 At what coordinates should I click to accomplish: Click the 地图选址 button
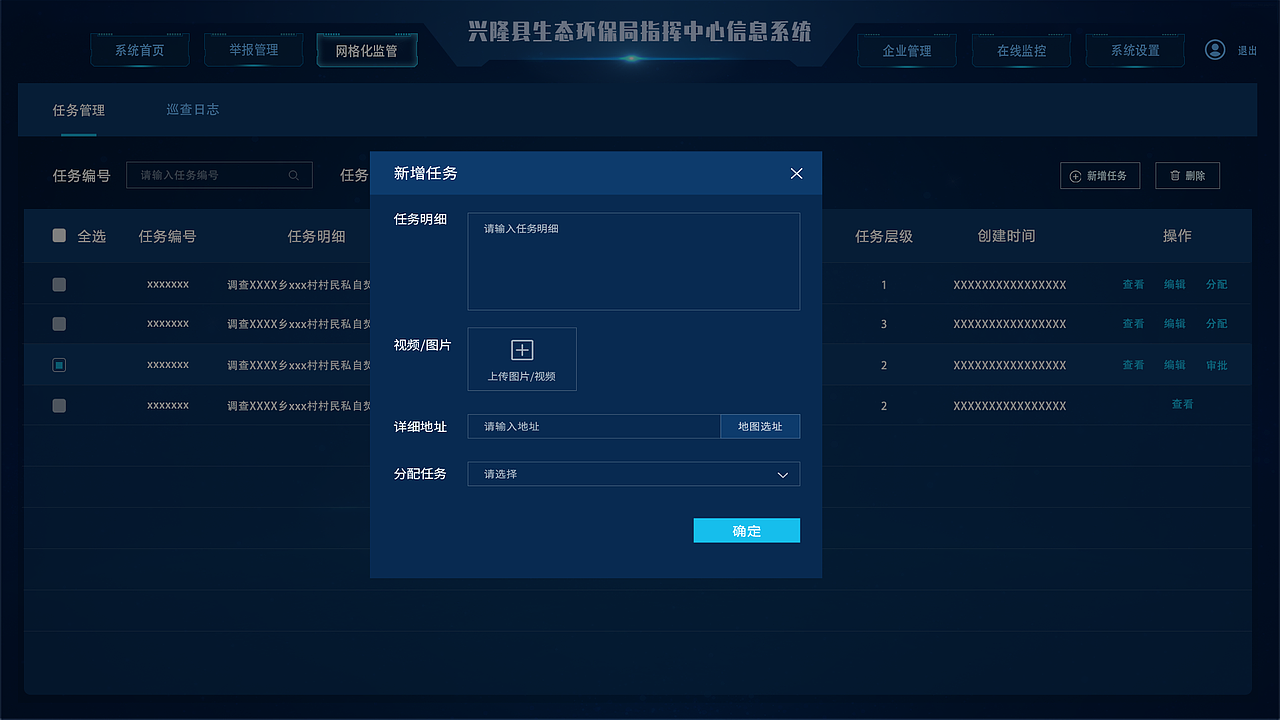[x=760, y=426]
